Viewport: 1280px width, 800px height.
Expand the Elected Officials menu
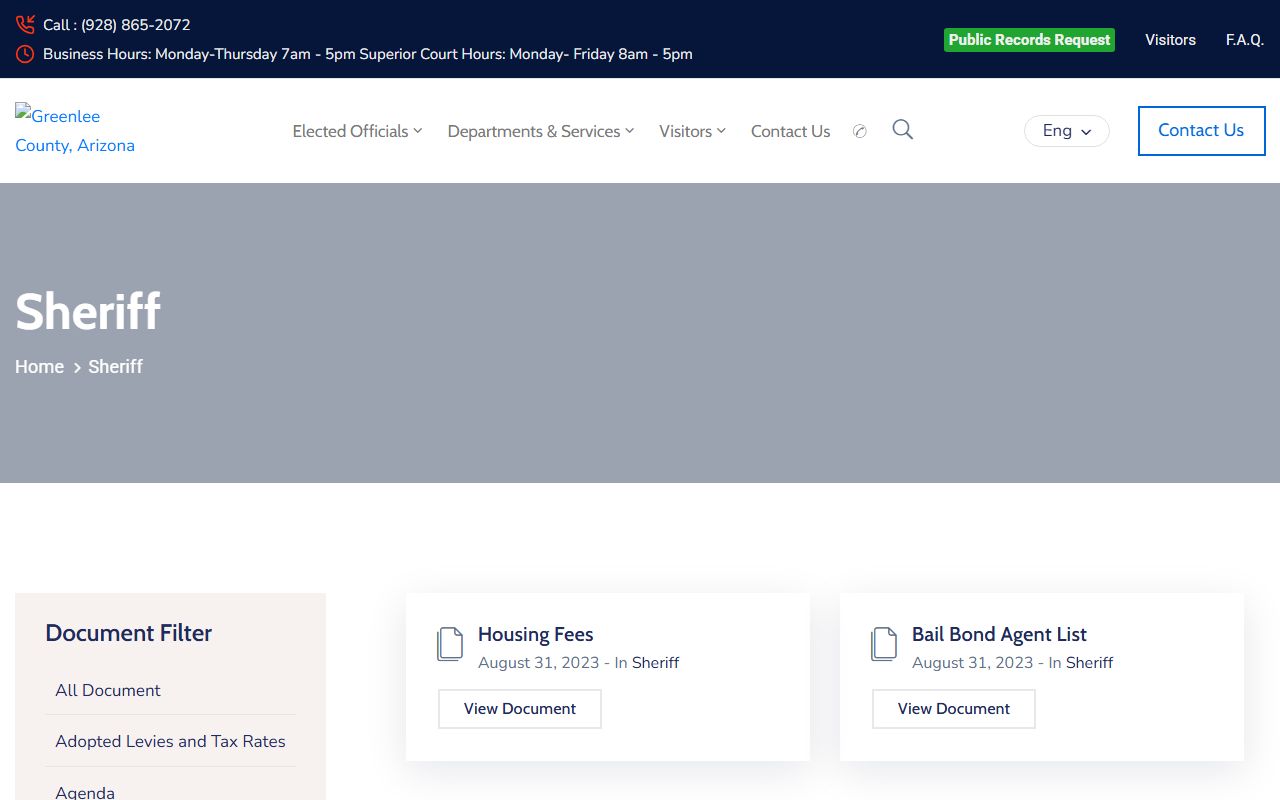357,131
